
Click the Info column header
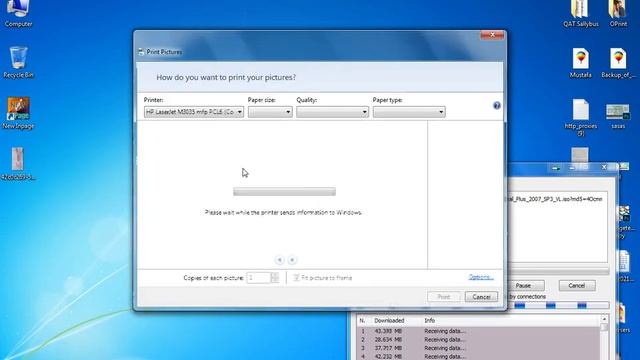pos(429,320)
